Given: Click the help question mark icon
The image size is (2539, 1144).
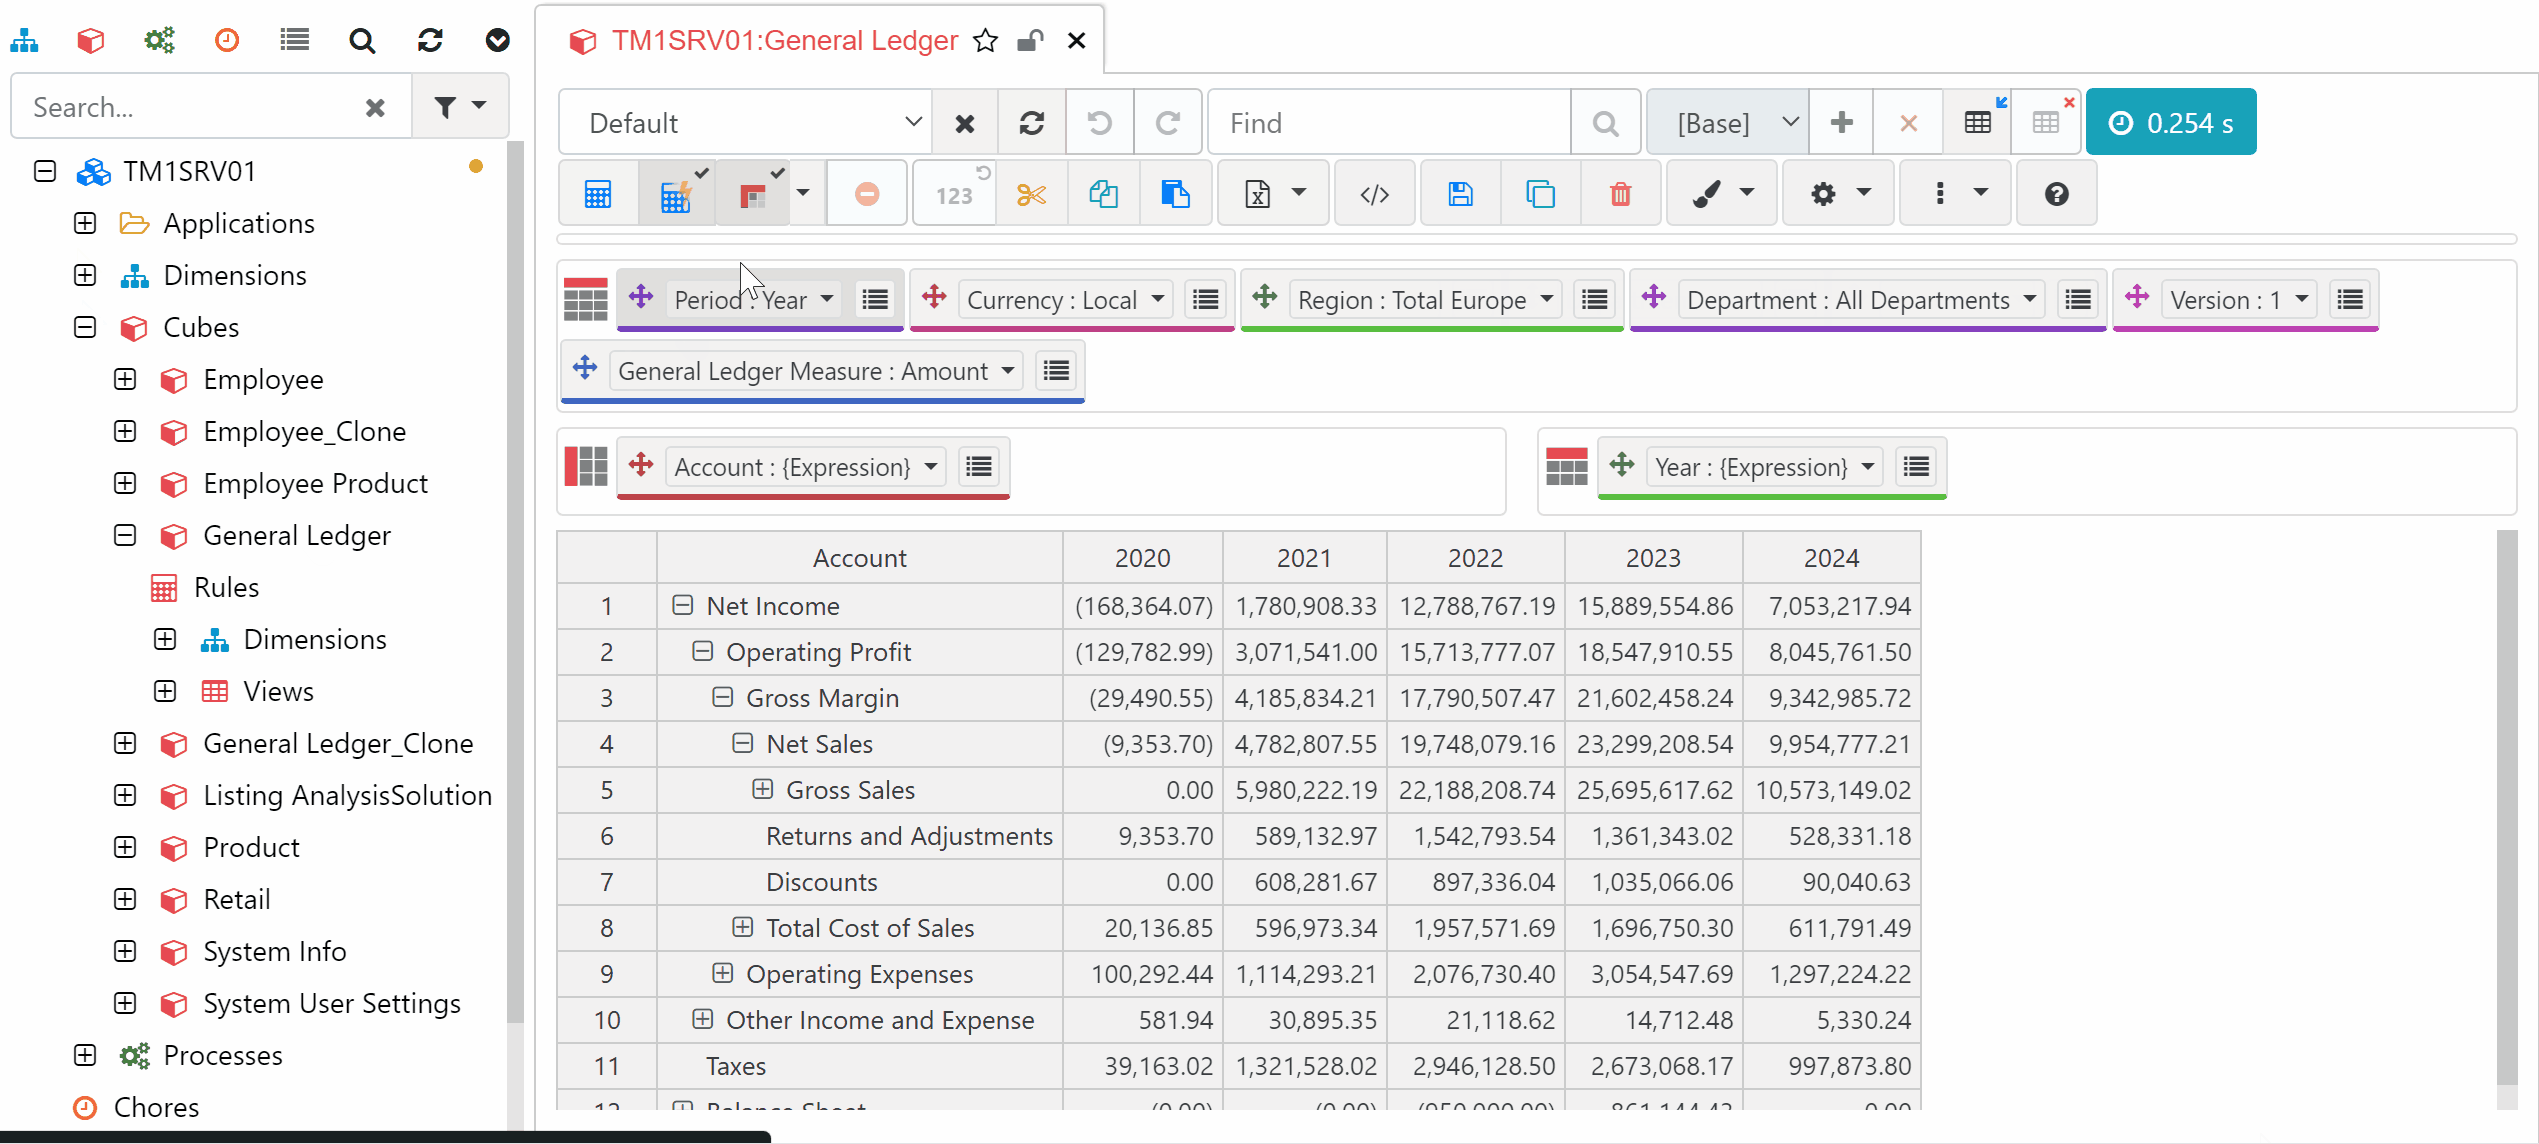Looking at the screenshot, I should 2056,194.
